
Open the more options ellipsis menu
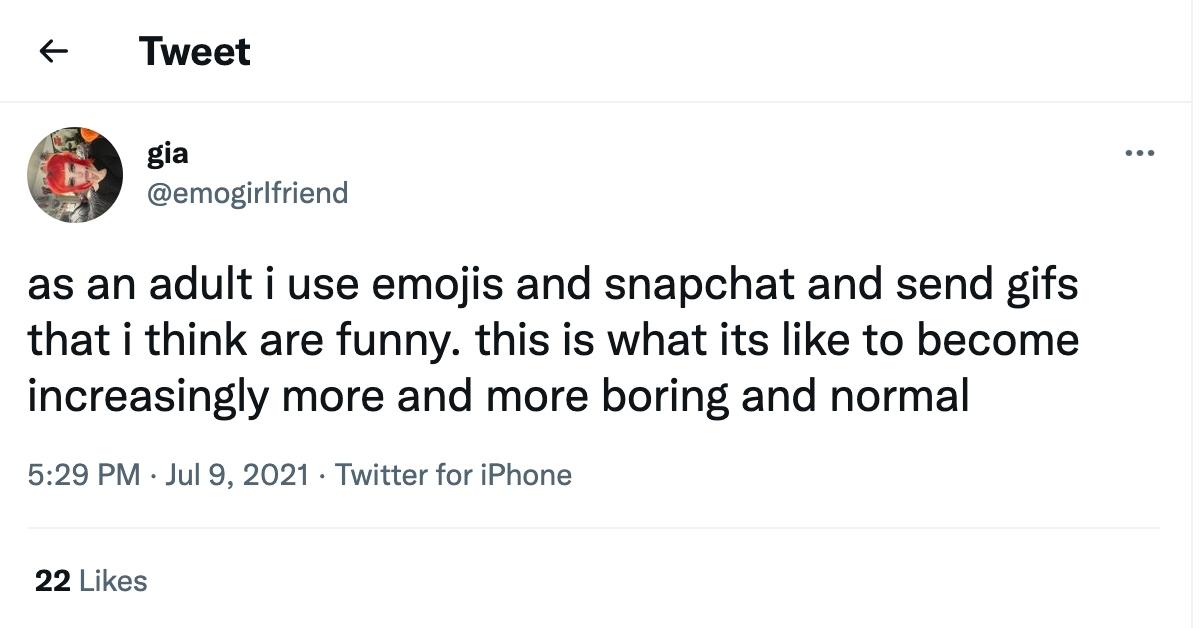click(1139, 153)
